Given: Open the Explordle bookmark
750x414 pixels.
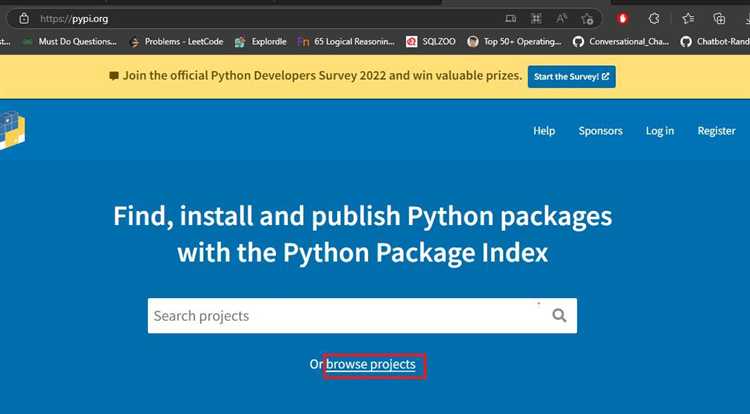Looking at the screenshot, I should [x=261, y=42].
